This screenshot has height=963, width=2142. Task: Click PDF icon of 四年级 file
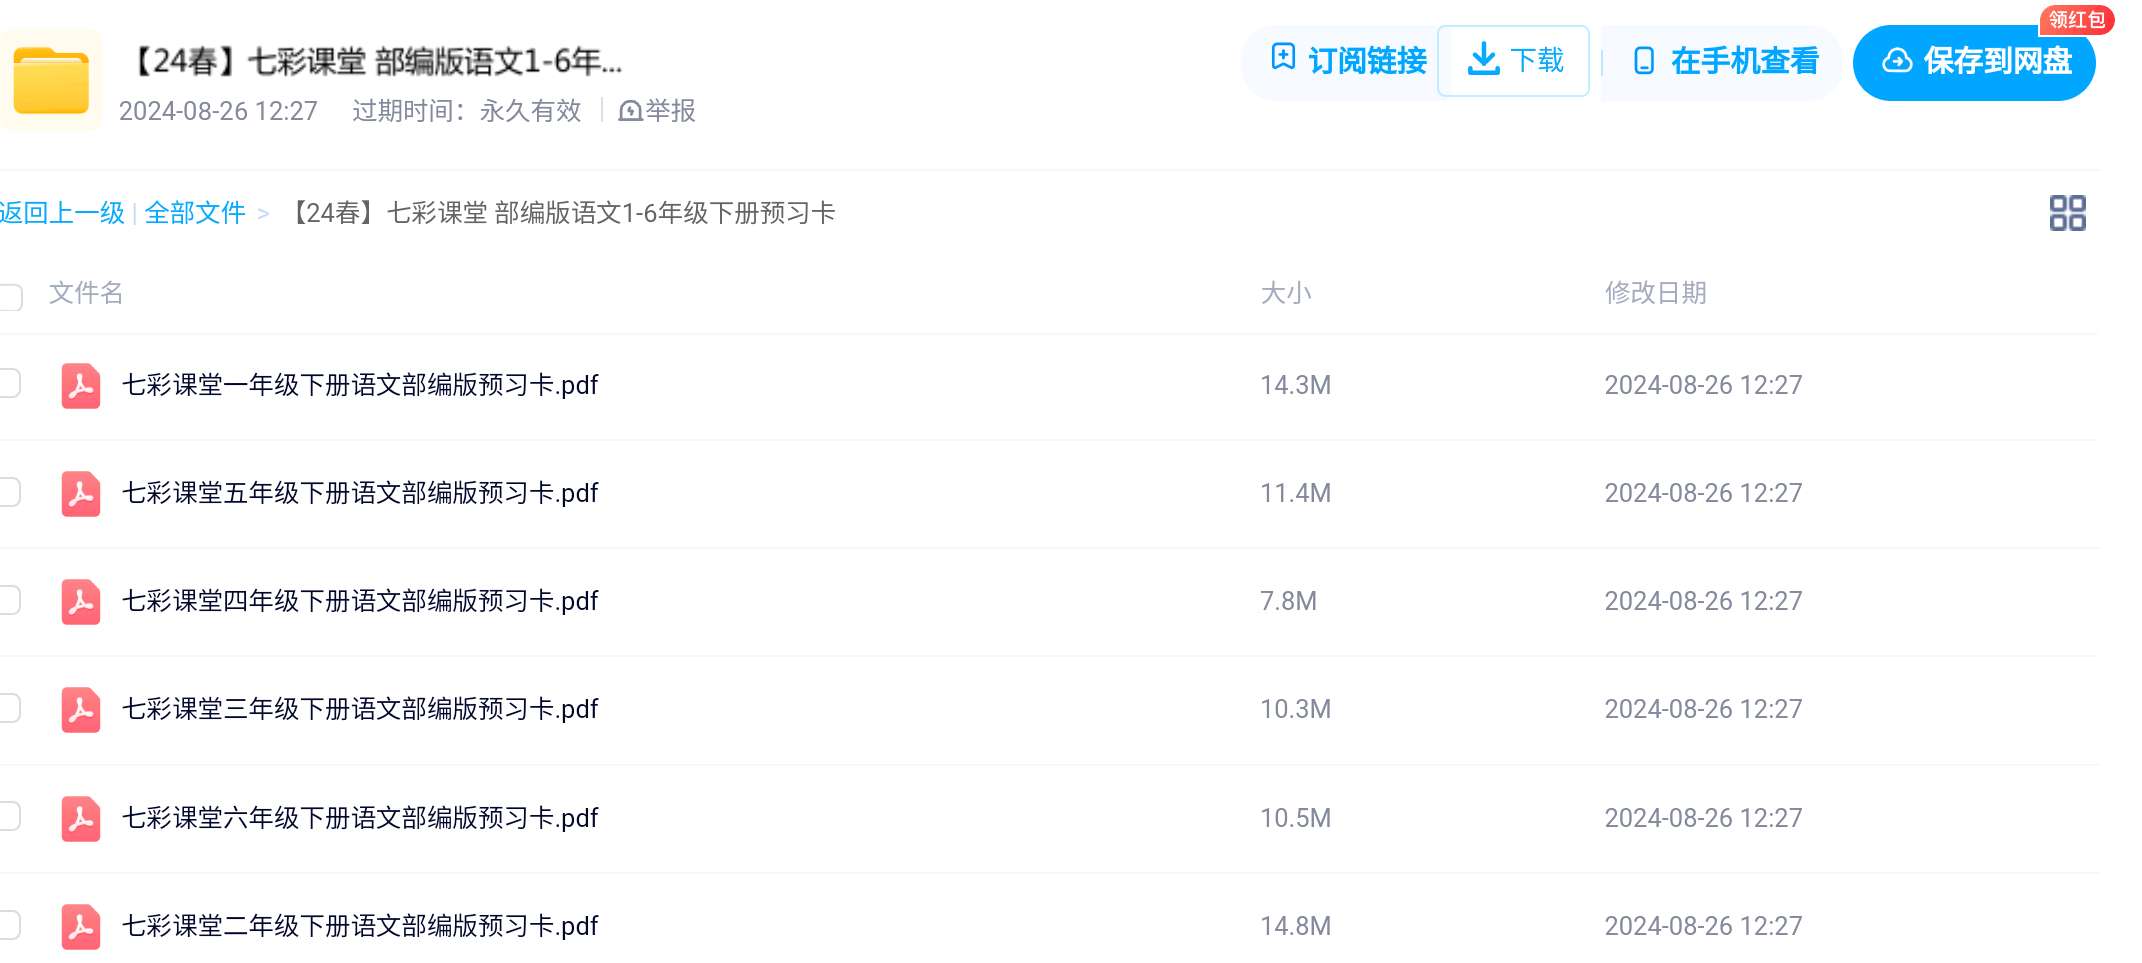click(81, 602)
